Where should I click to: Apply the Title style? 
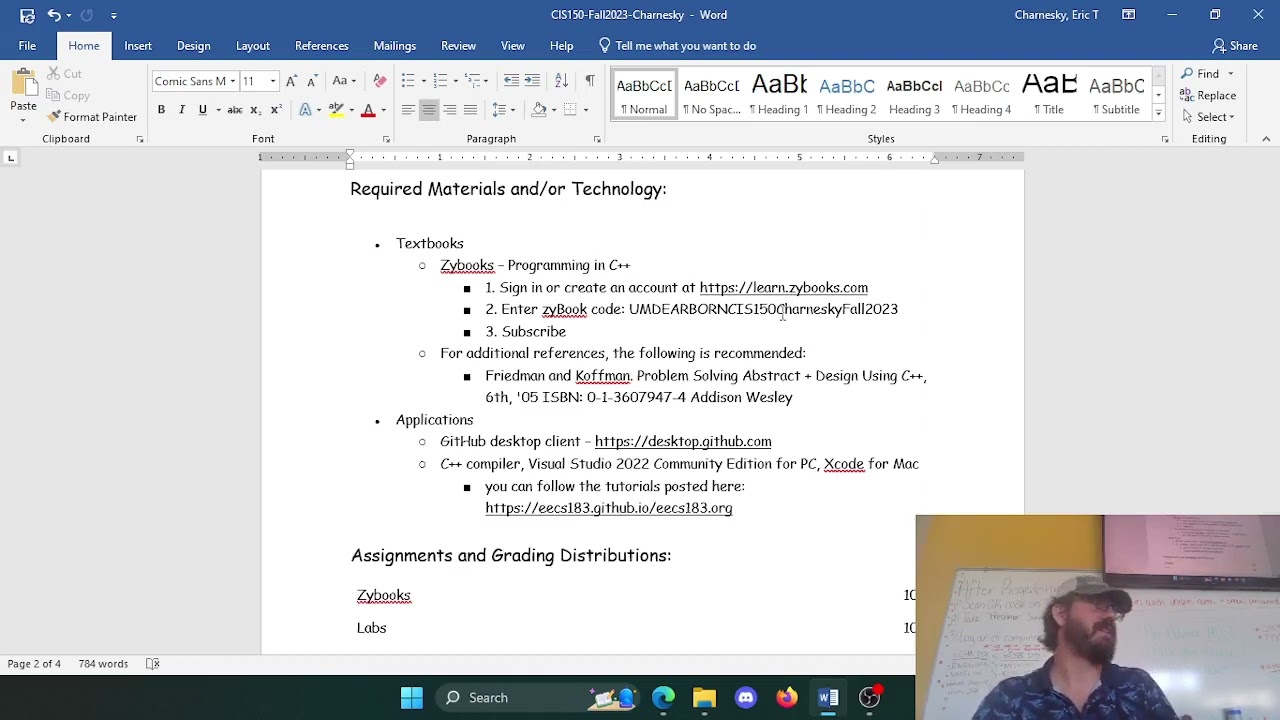pos(1049,94)
